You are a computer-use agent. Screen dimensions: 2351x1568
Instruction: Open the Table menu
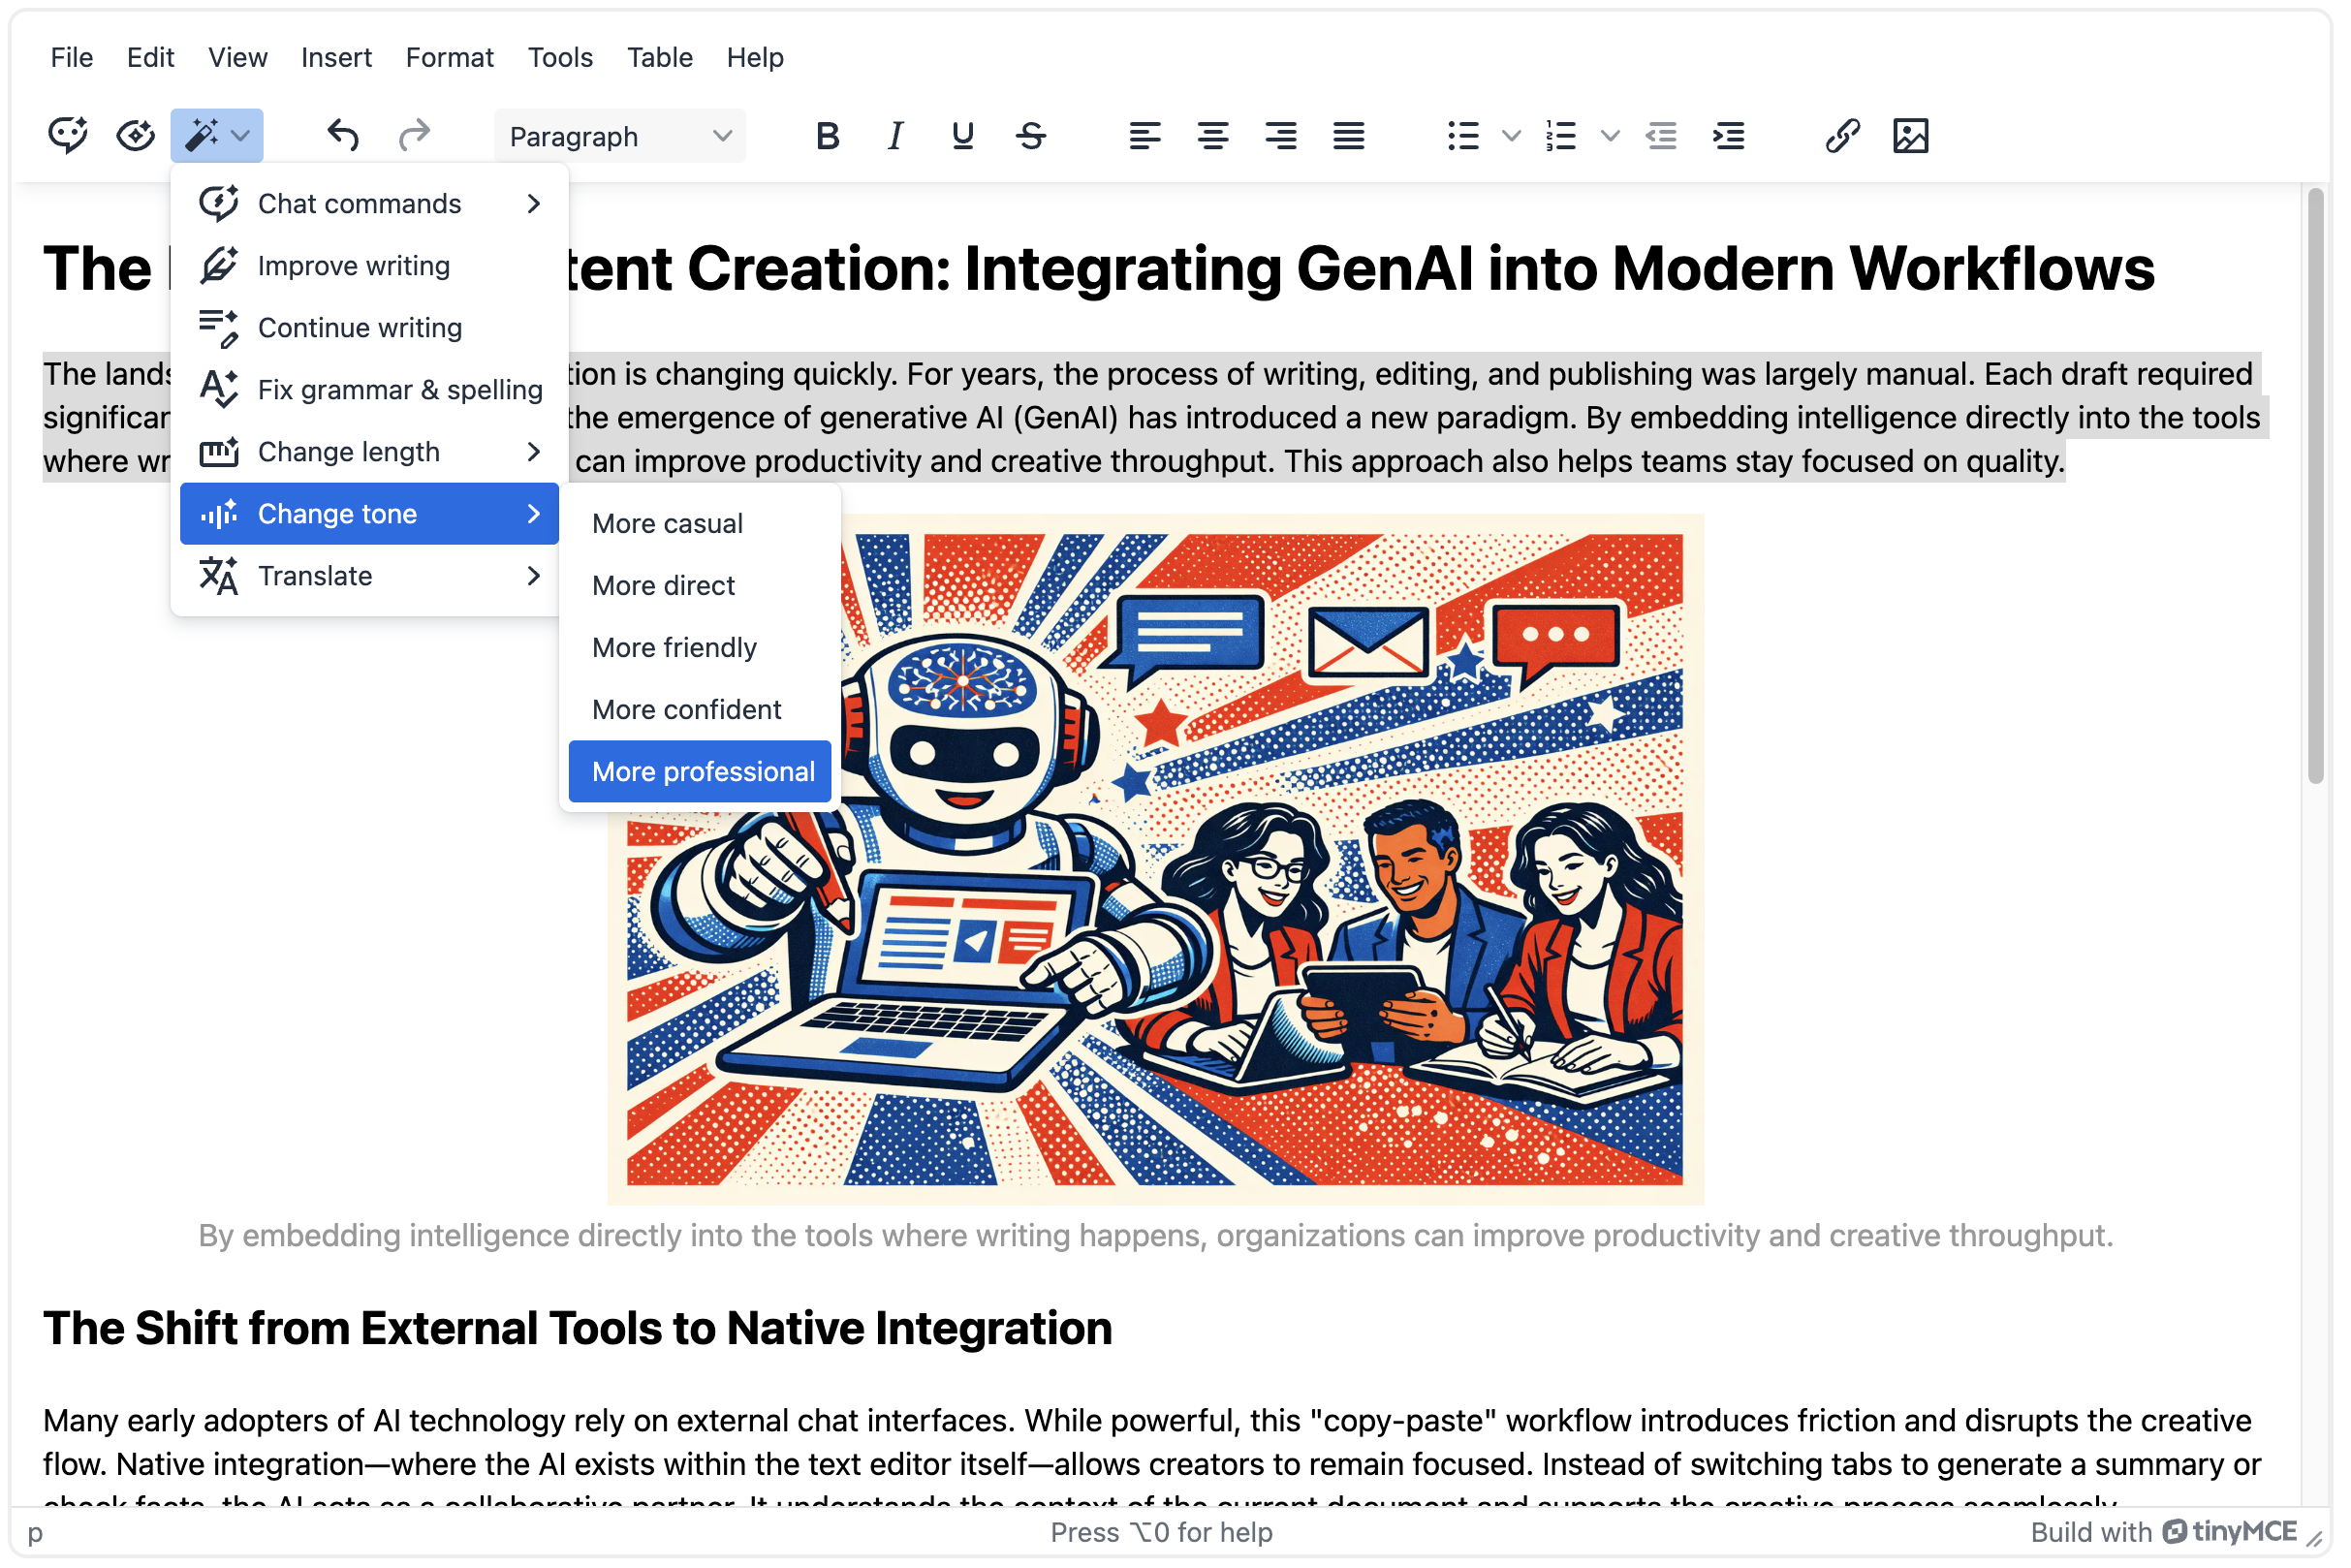pyautogui.click(x=659, y=57)
